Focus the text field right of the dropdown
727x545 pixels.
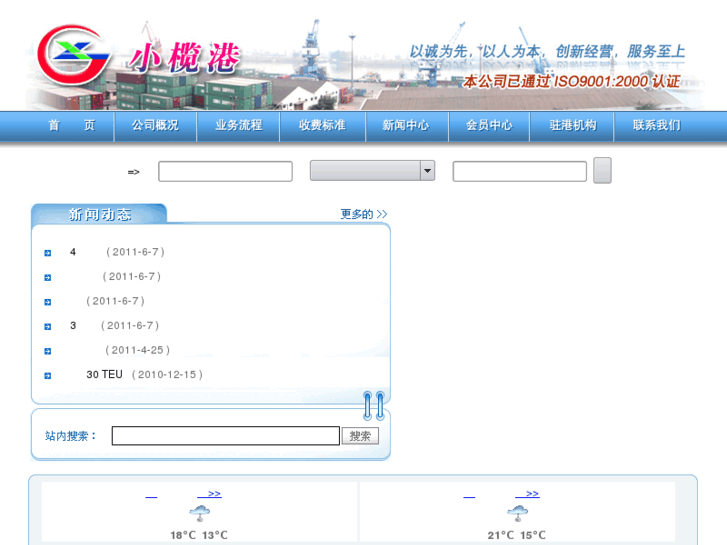520,171
